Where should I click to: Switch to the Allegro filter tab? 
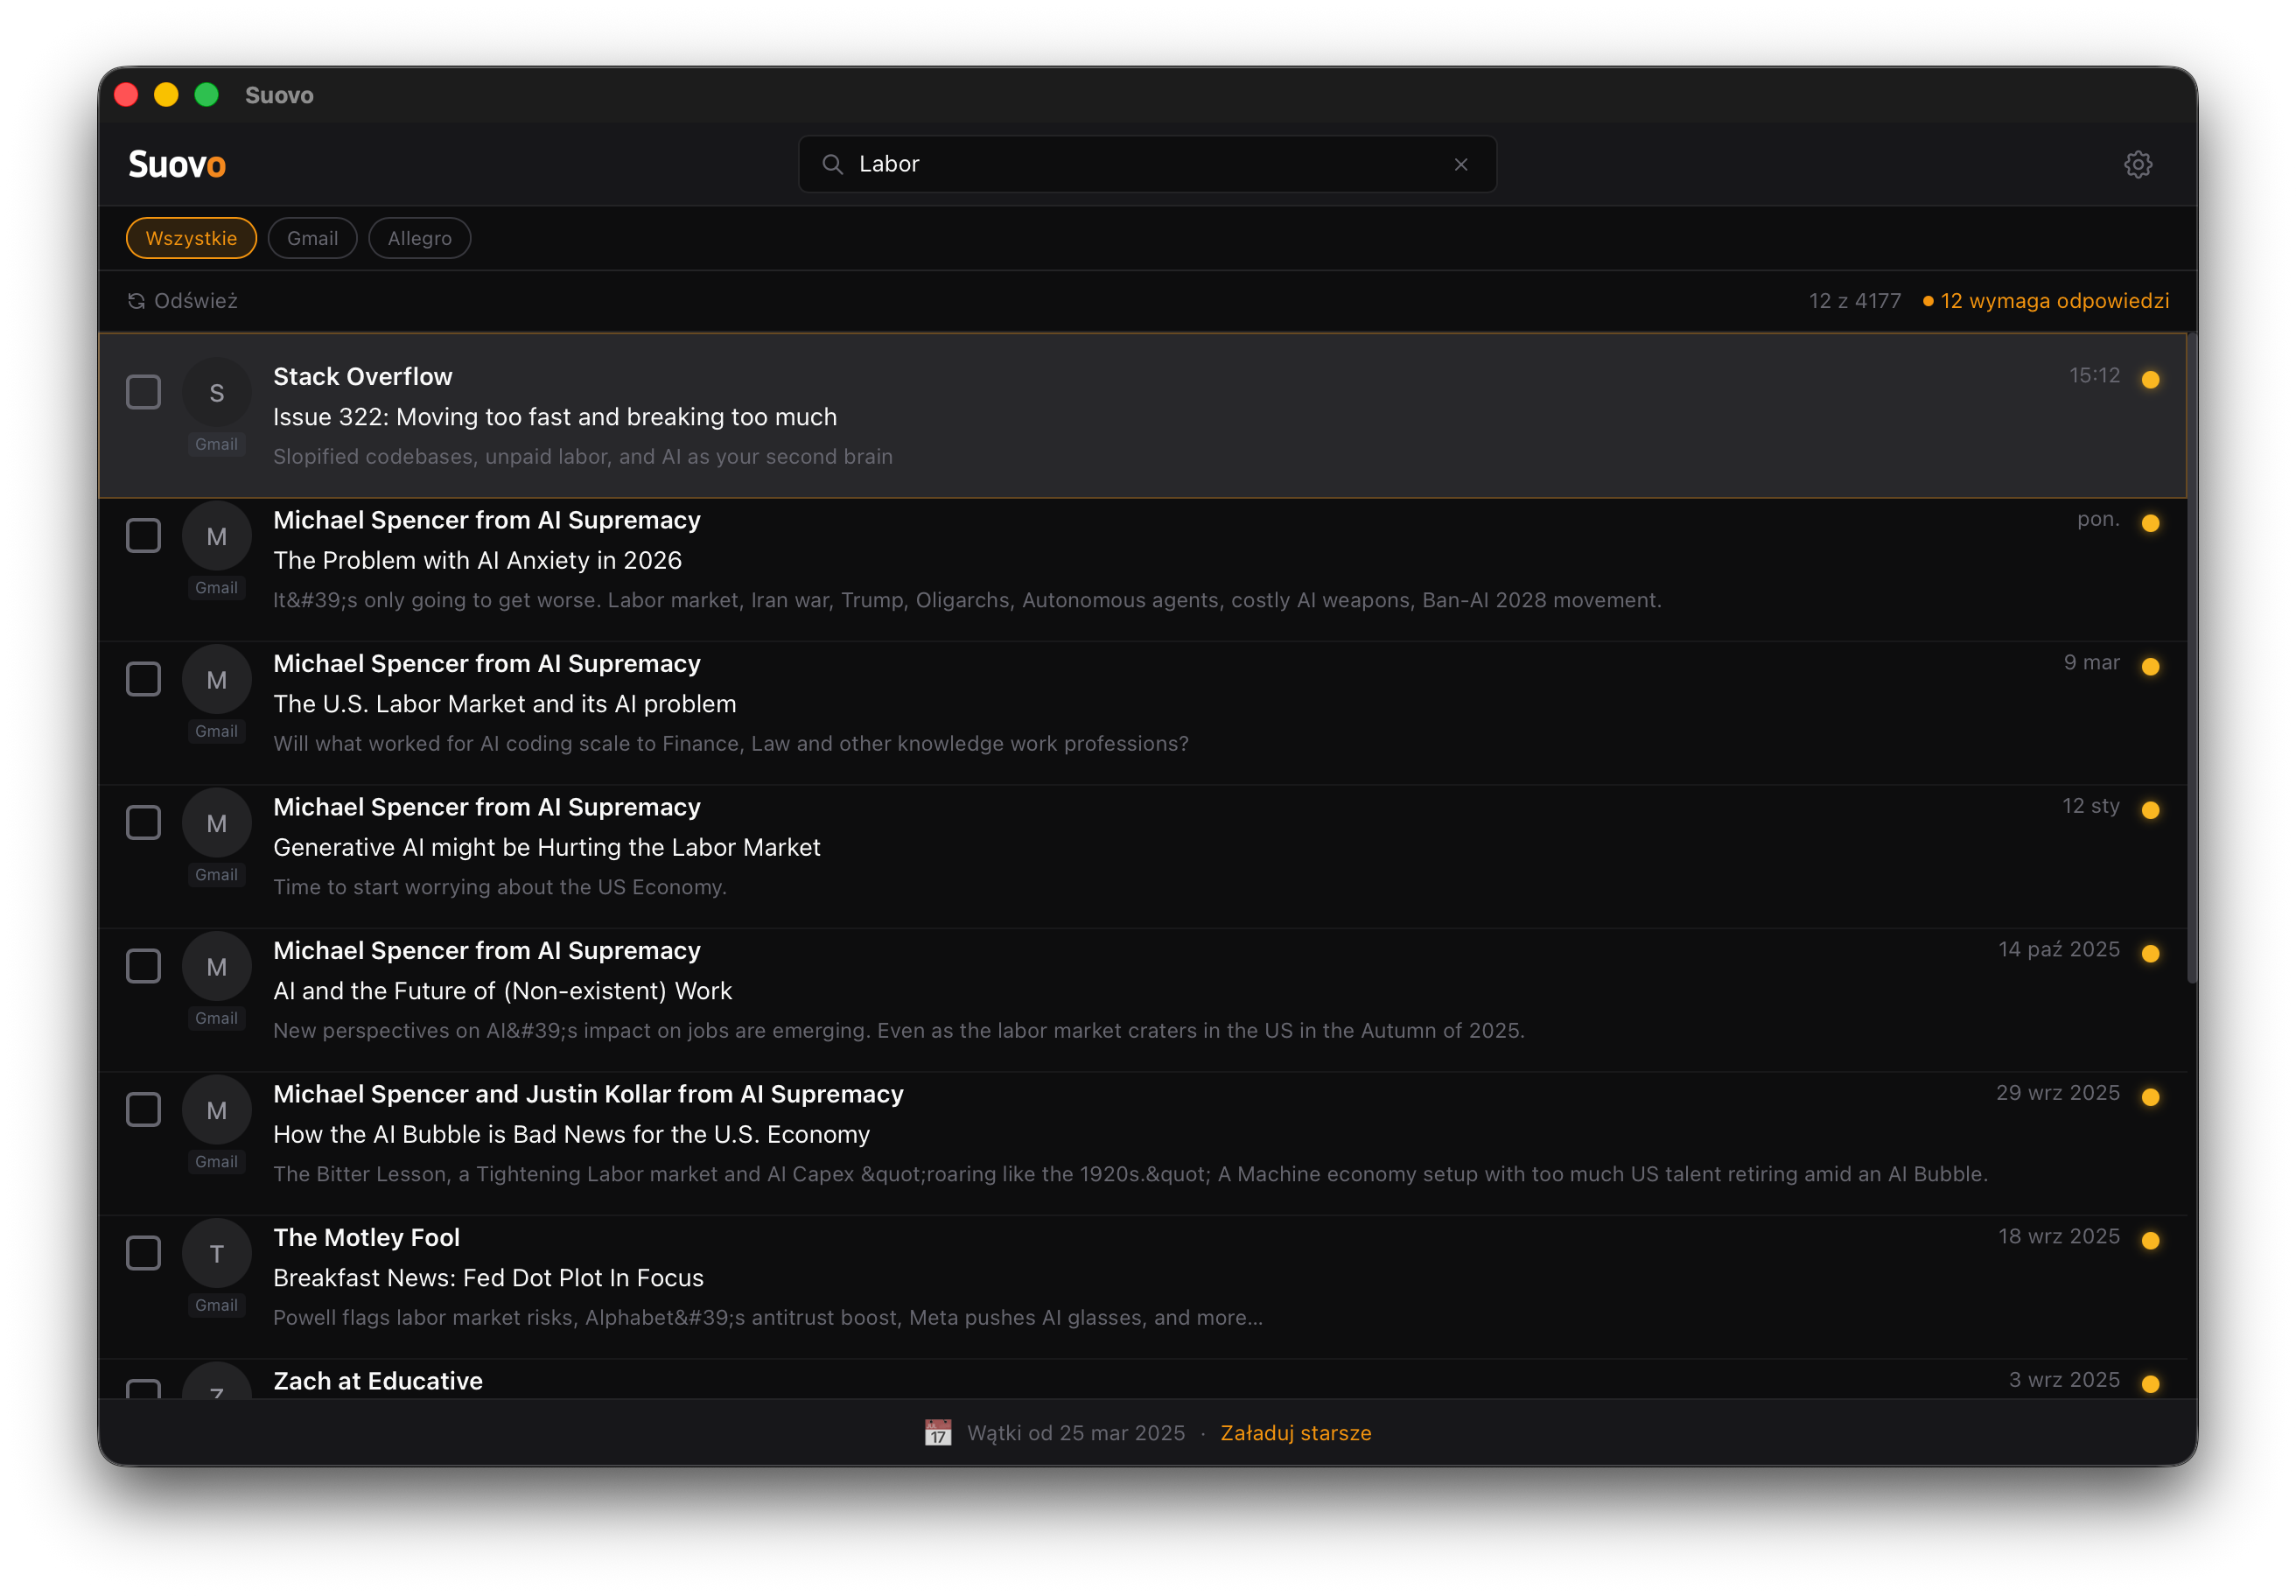tap(419, 238)
